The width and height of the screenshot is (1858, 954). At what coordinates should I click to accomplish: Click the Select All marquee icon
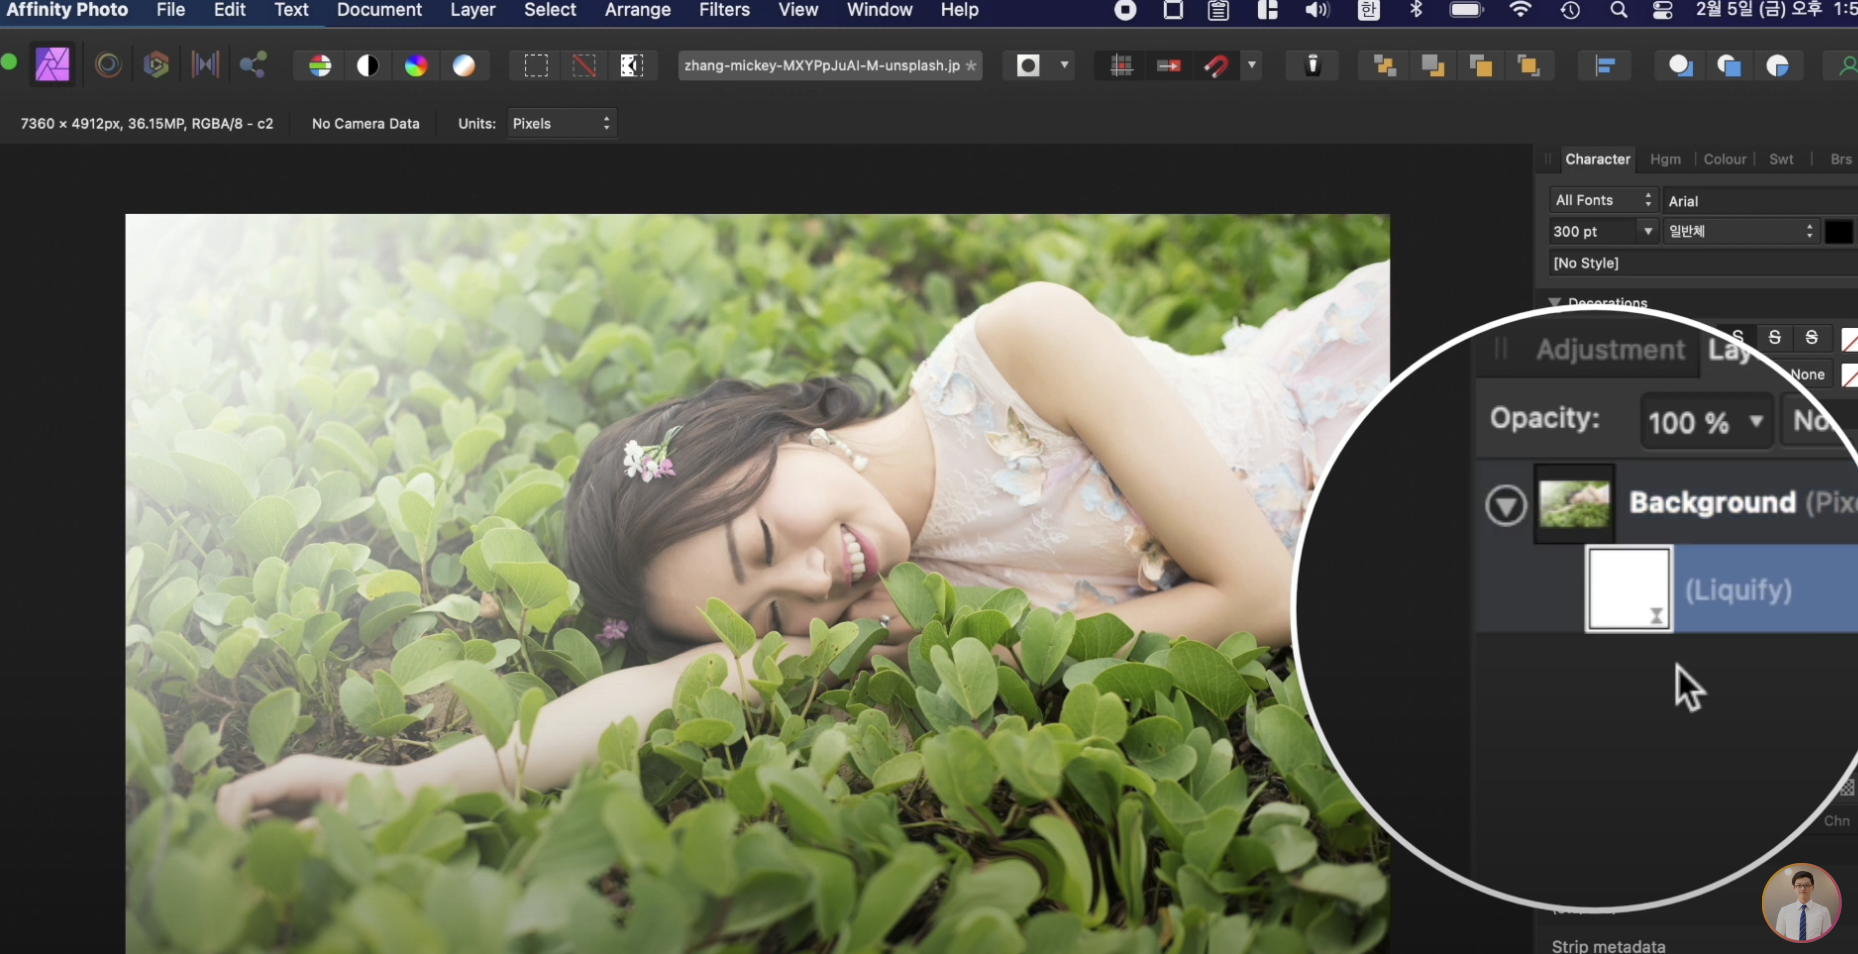point(536,66)
